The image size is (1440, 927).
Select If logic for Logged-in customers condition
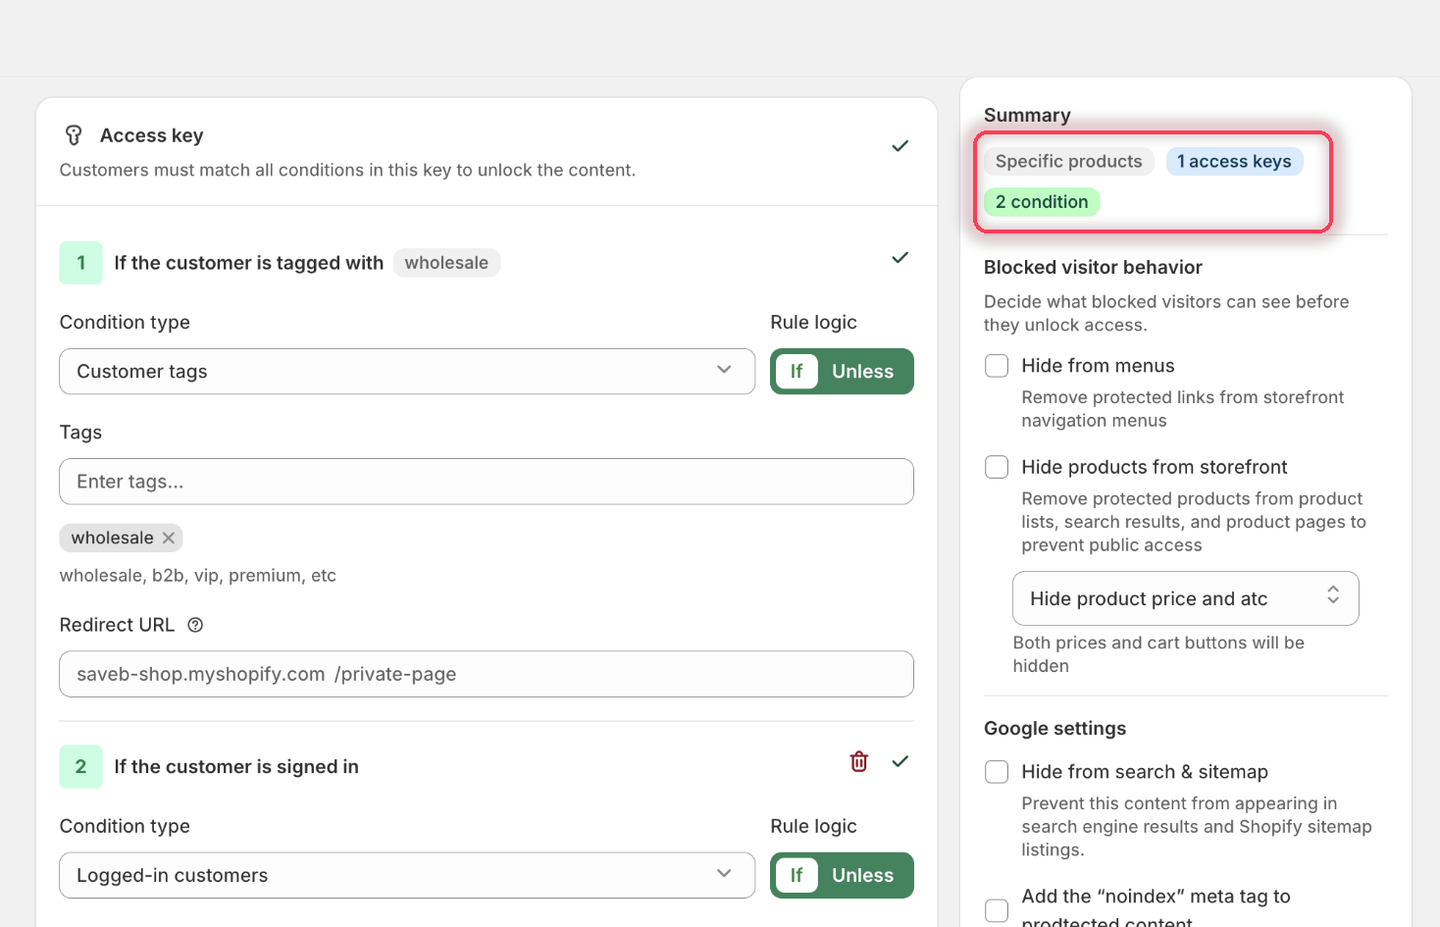point(797,875)
